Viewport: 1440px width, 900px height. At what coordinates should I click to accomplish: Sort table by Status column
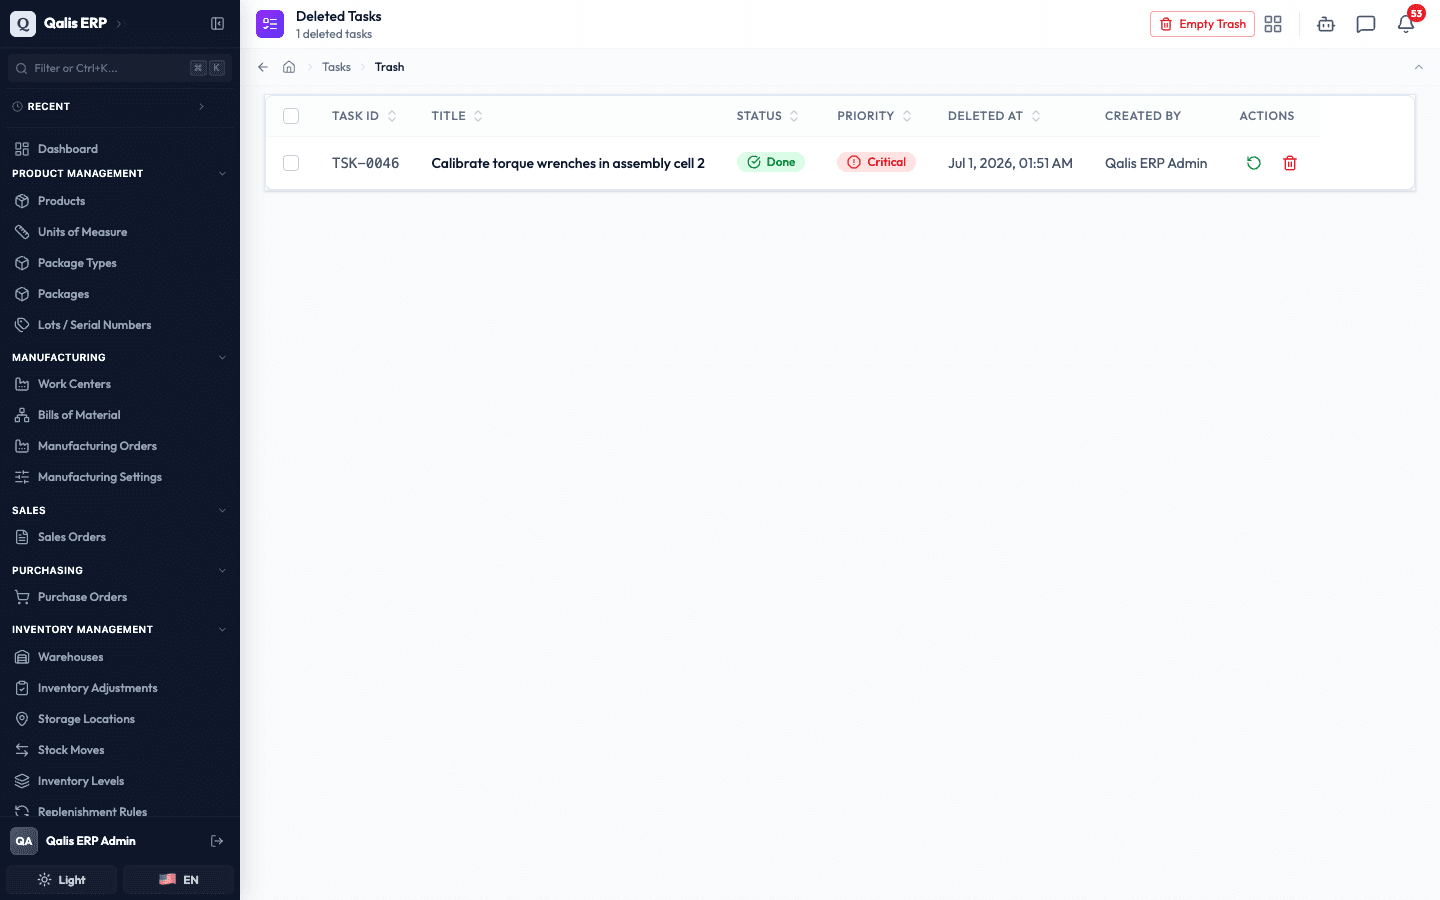[767, 116]
